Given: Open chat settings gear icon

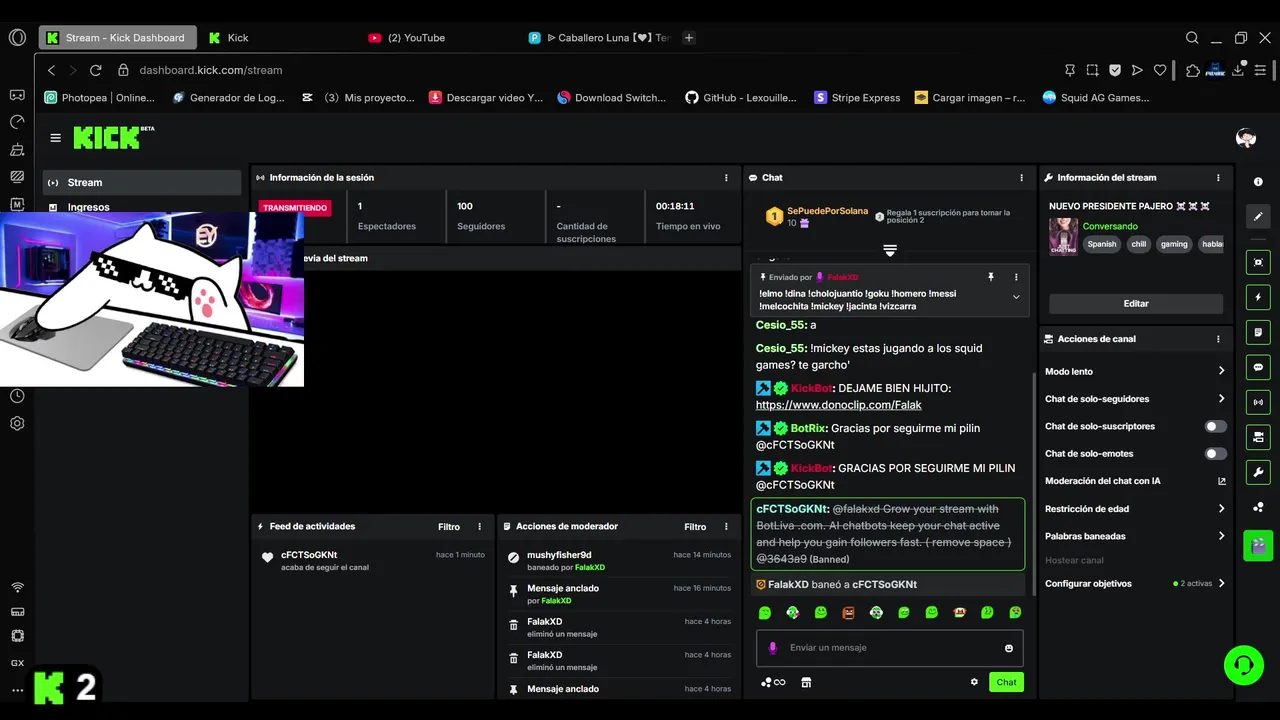Looking at the screenshot, I should pos(974,682).
